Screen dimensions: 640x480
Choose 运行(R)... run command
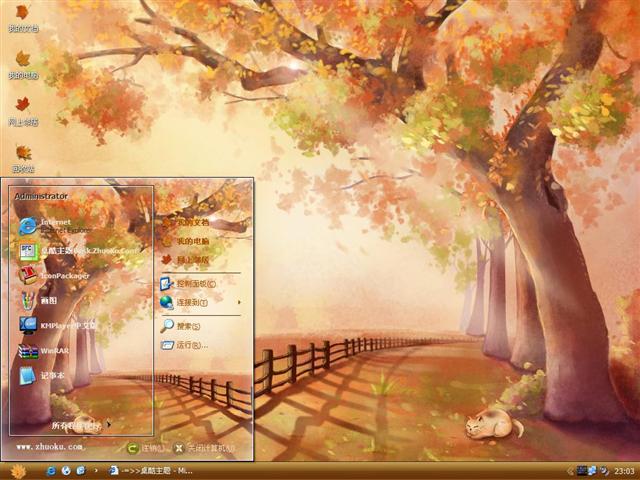pos(184,345)
